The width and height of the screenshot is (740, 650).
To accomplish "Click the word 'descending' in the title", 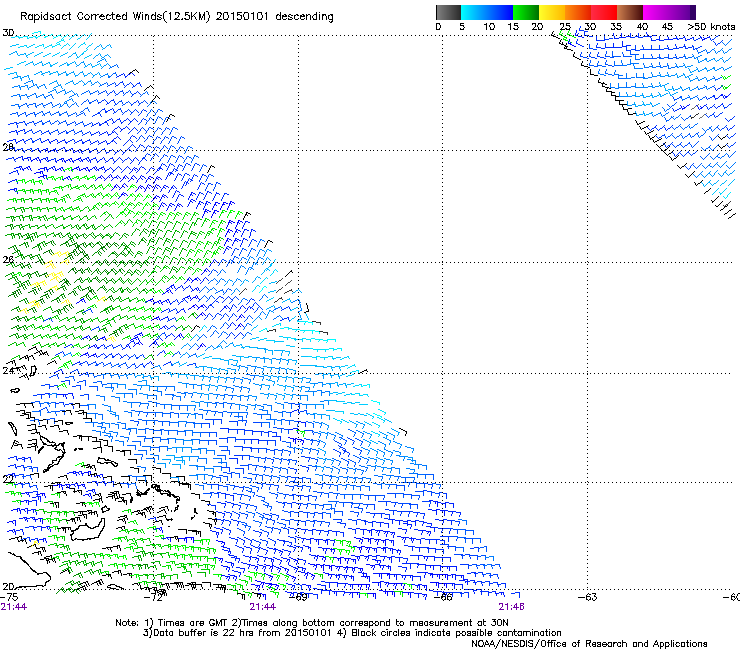I will click(x=304, y=17).
